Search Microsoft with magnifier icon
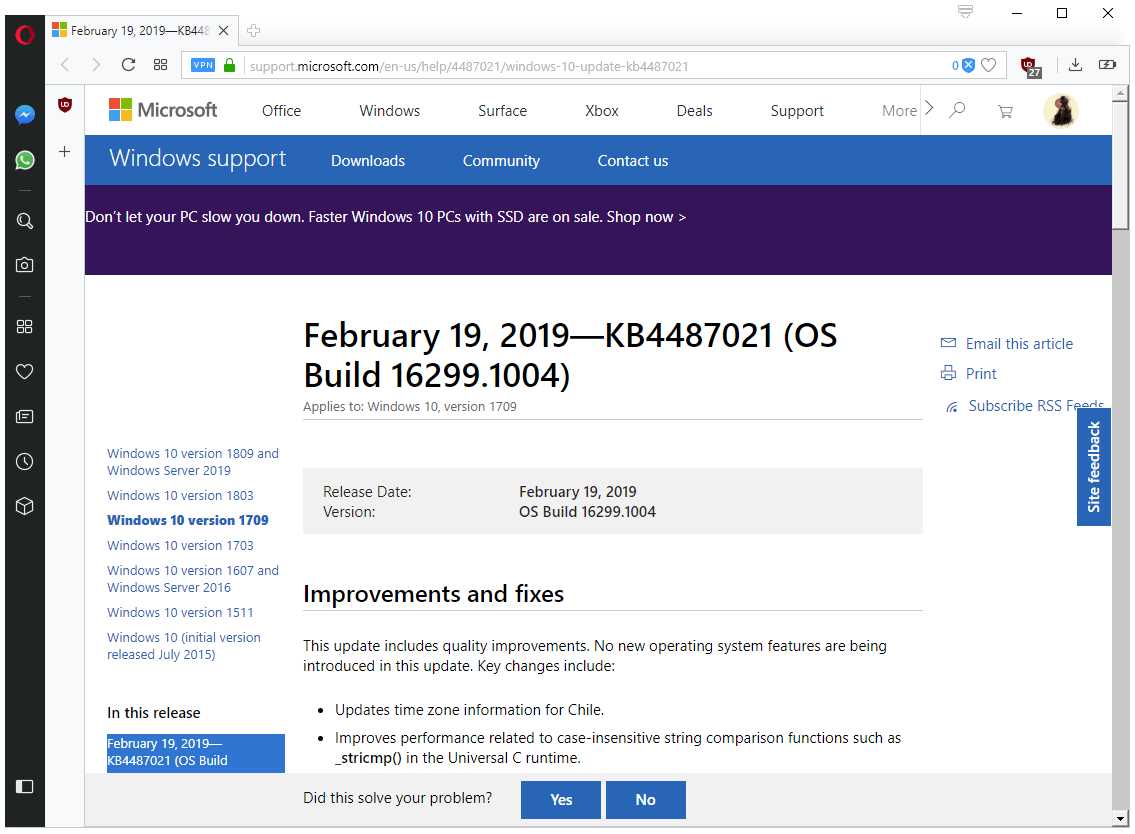The image size is (1135, 834). click(x=958, y=110)
